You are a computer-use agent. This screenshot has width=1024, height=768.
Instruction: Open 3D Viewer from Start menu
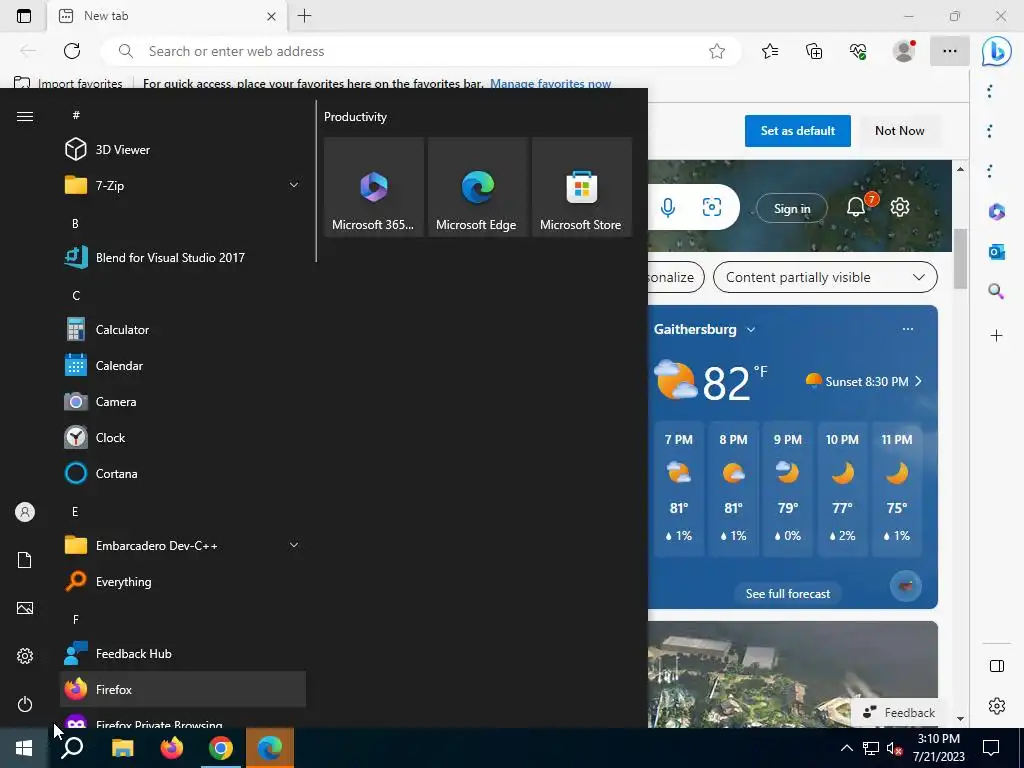183,150
